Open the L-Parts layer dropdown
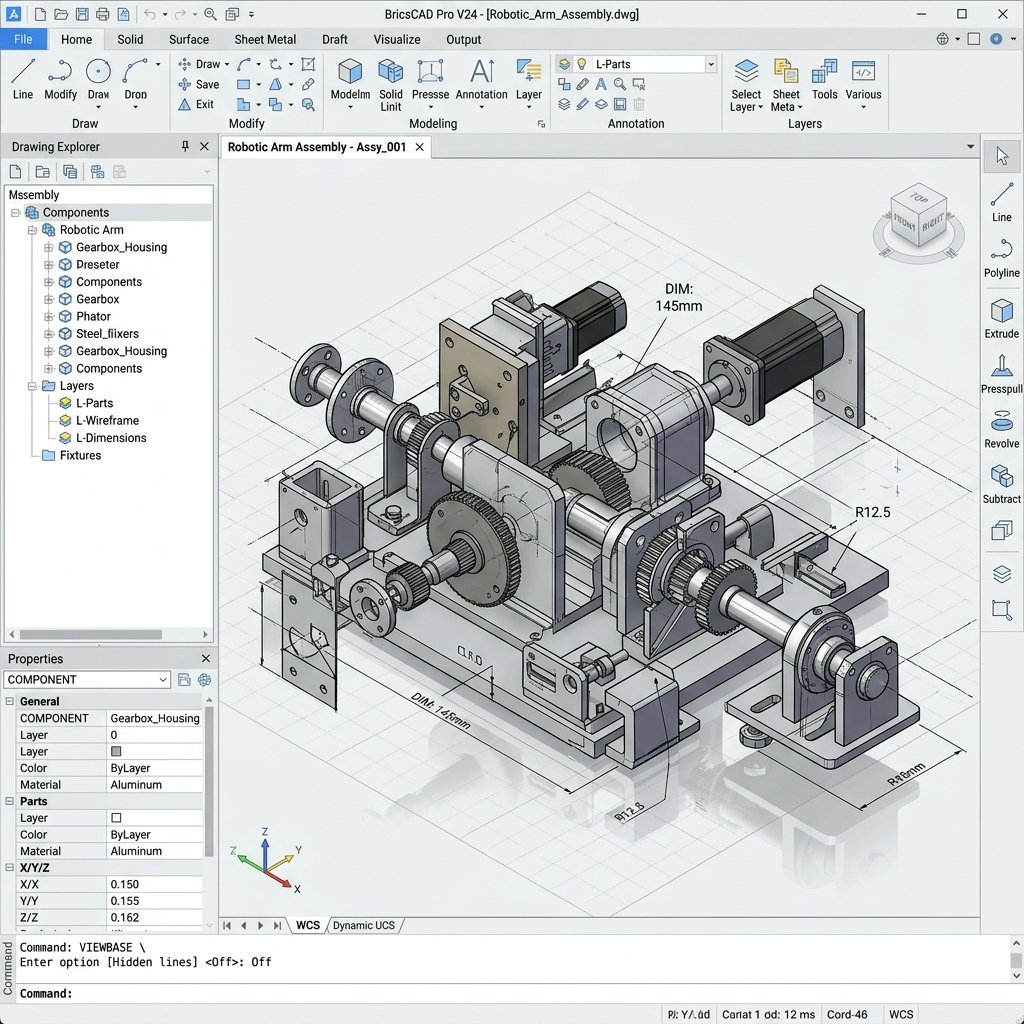The height and width of the screenshot is (1024, 1024). pos(711,64)
